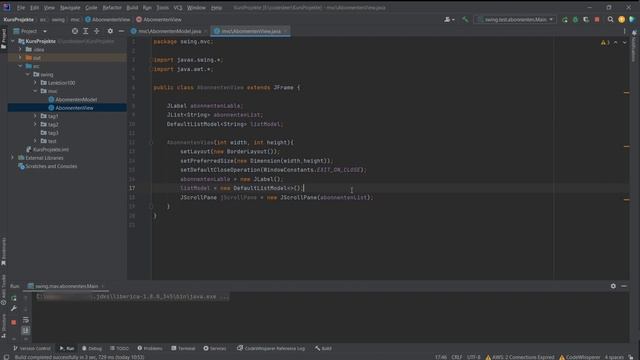Open the Project panel gear options

pyautogui.click(x=110, y=31)
